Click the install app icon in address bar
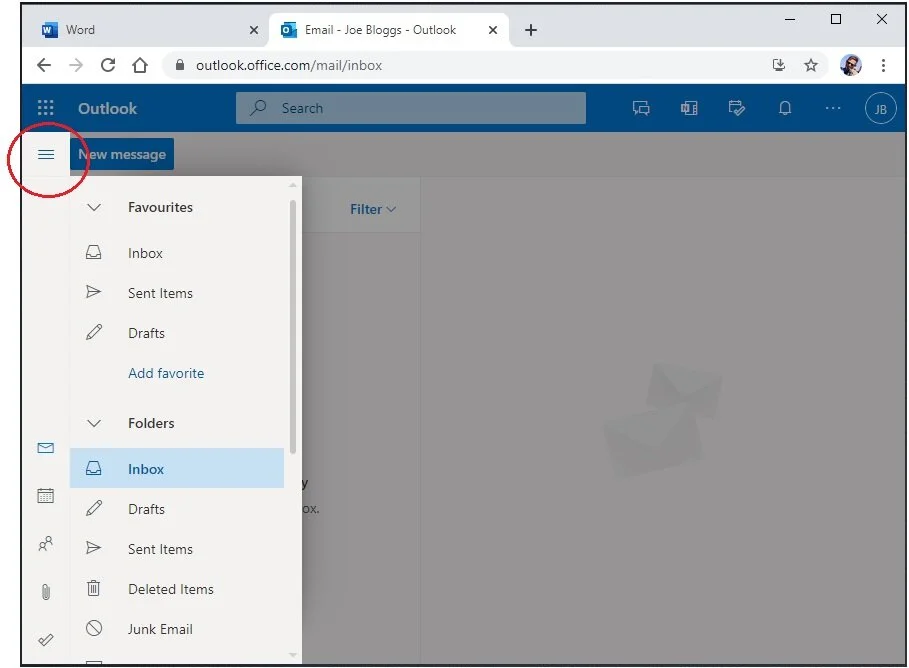The width and height of the screenshot is (909, 668). point(779,65)
